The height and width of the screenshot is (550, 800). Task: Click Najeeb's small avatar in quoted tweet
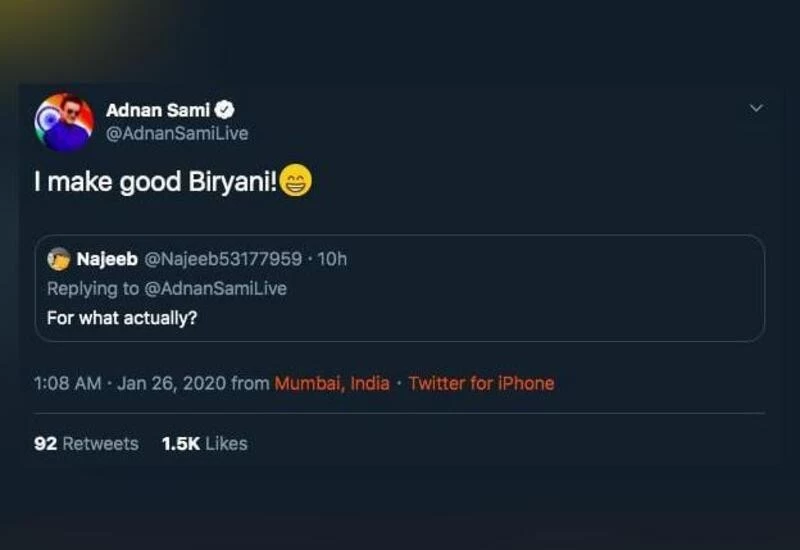click(x=59, y=259)
